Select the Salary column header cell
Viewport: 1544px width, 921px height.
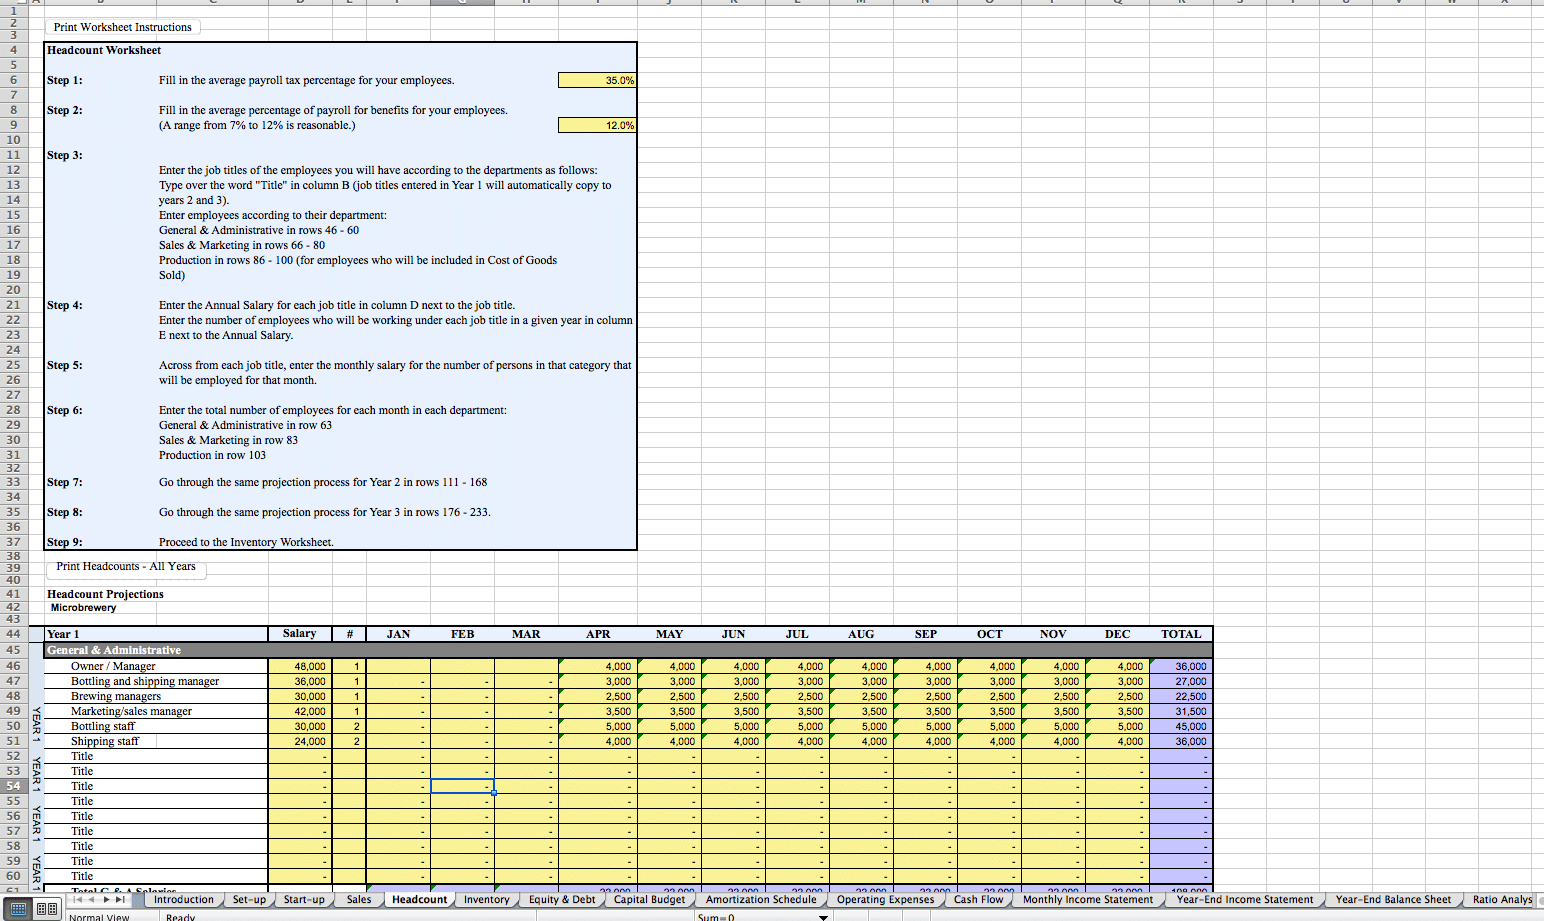(300, 634)
